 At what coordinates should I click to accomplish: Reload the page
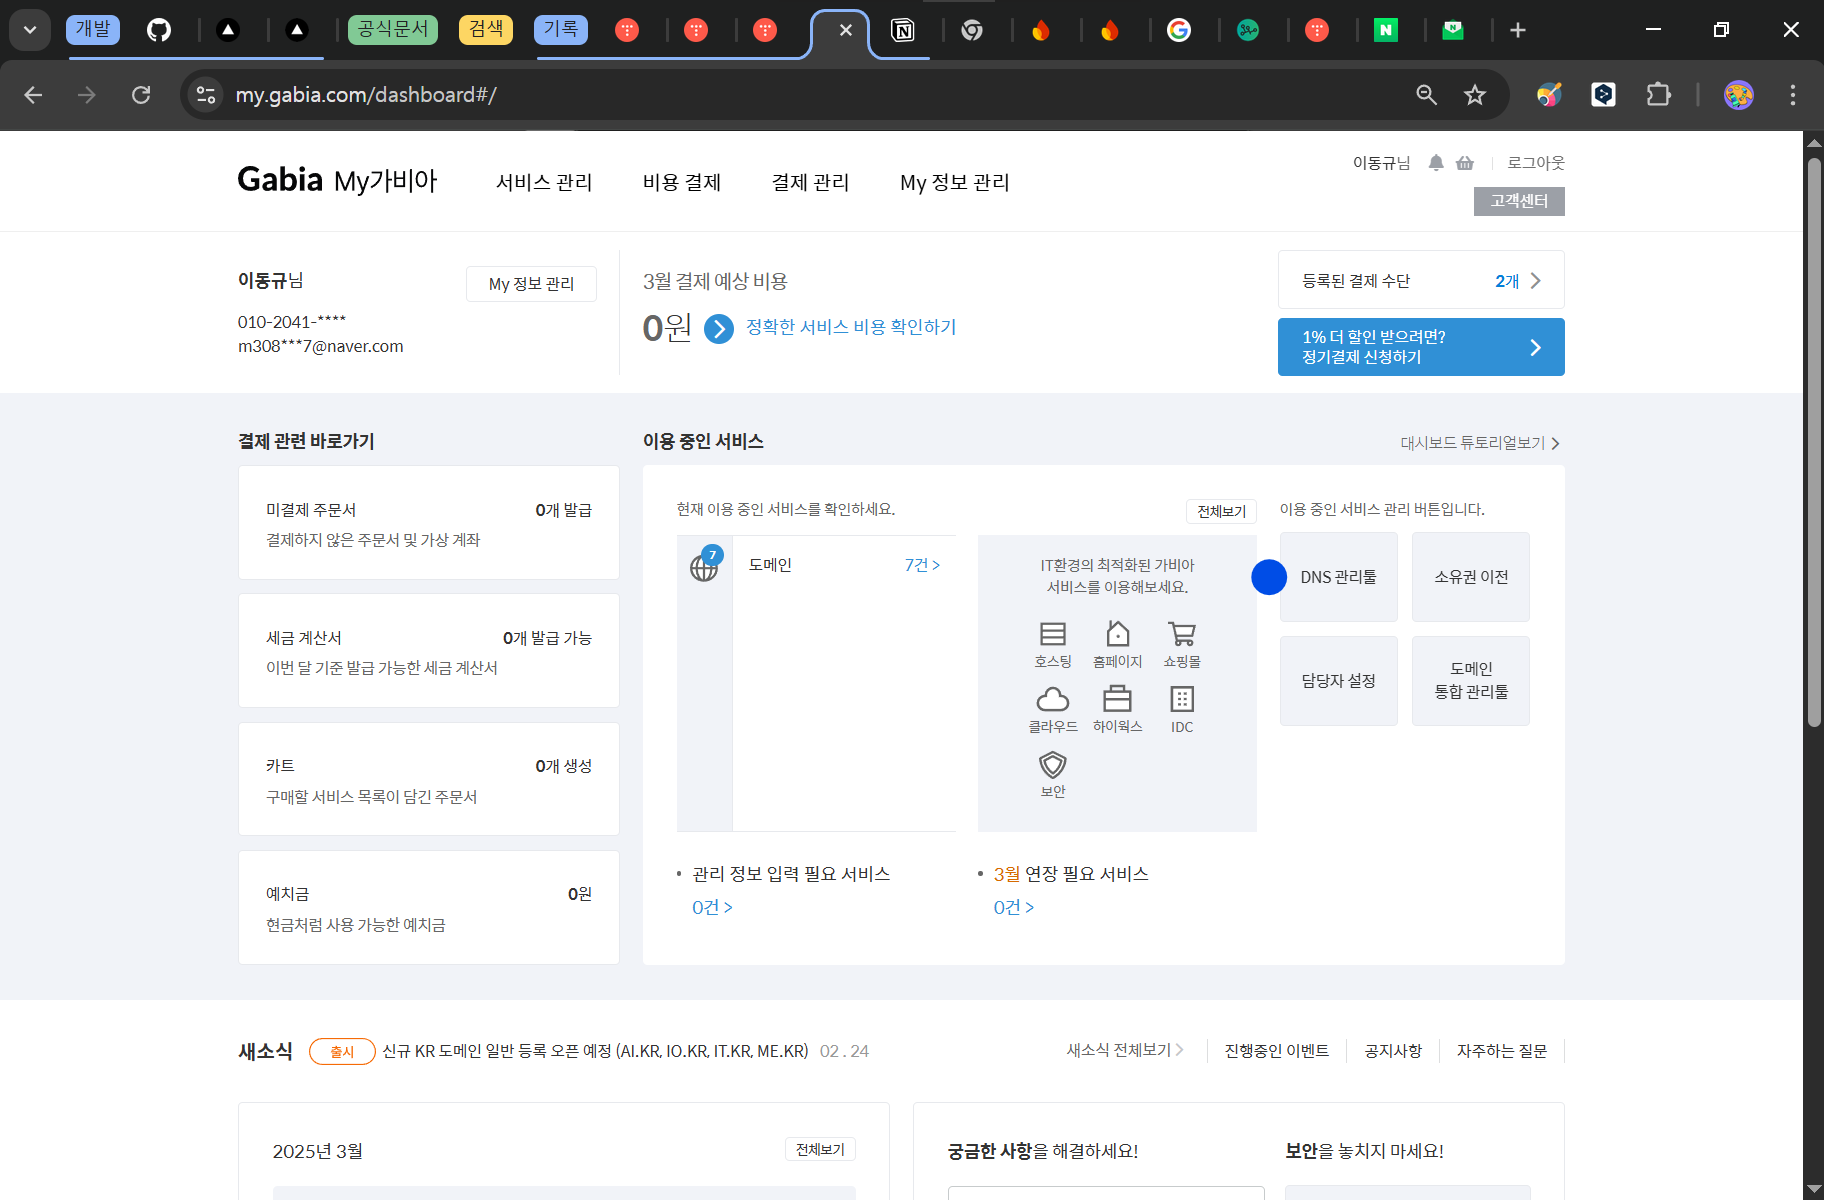[141, 95]
